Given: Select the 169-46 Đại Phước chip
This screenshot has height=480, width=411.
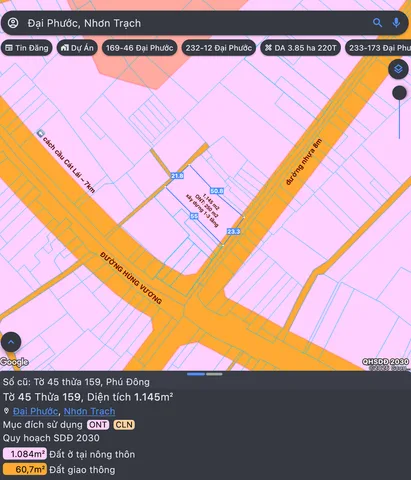Looking at the screenshot, I should pos(139,48).
